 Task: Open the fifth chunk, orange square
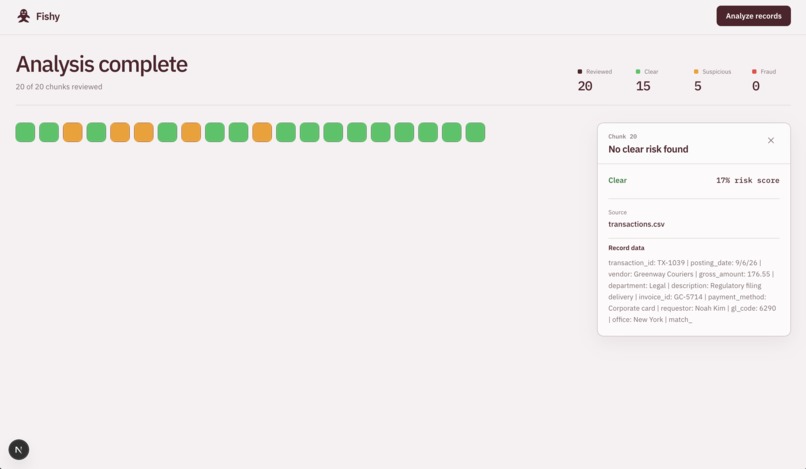(x=120, y=132)
